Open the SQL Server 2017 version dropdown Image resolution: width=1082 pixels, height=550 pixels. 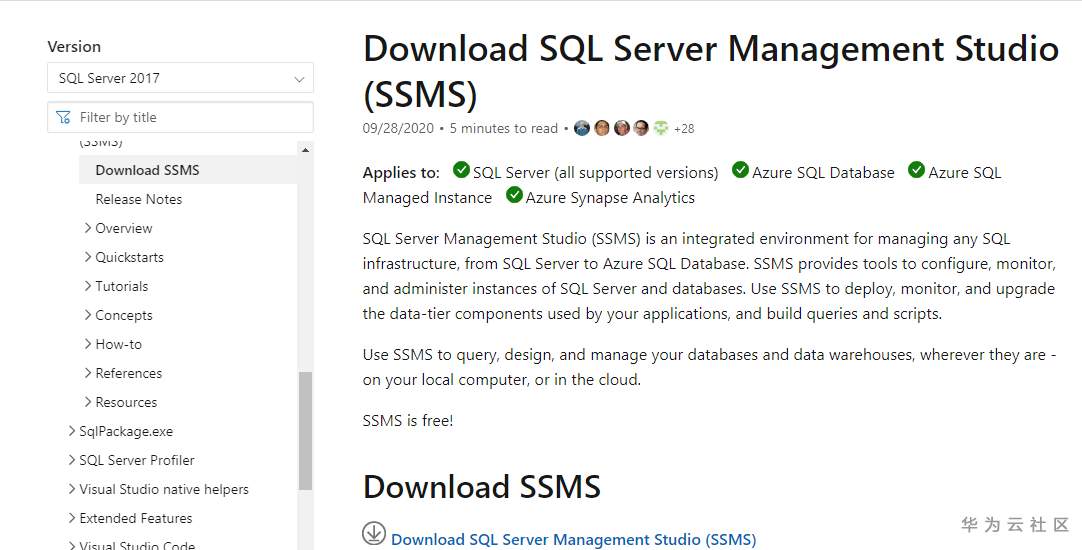(180, 78)
